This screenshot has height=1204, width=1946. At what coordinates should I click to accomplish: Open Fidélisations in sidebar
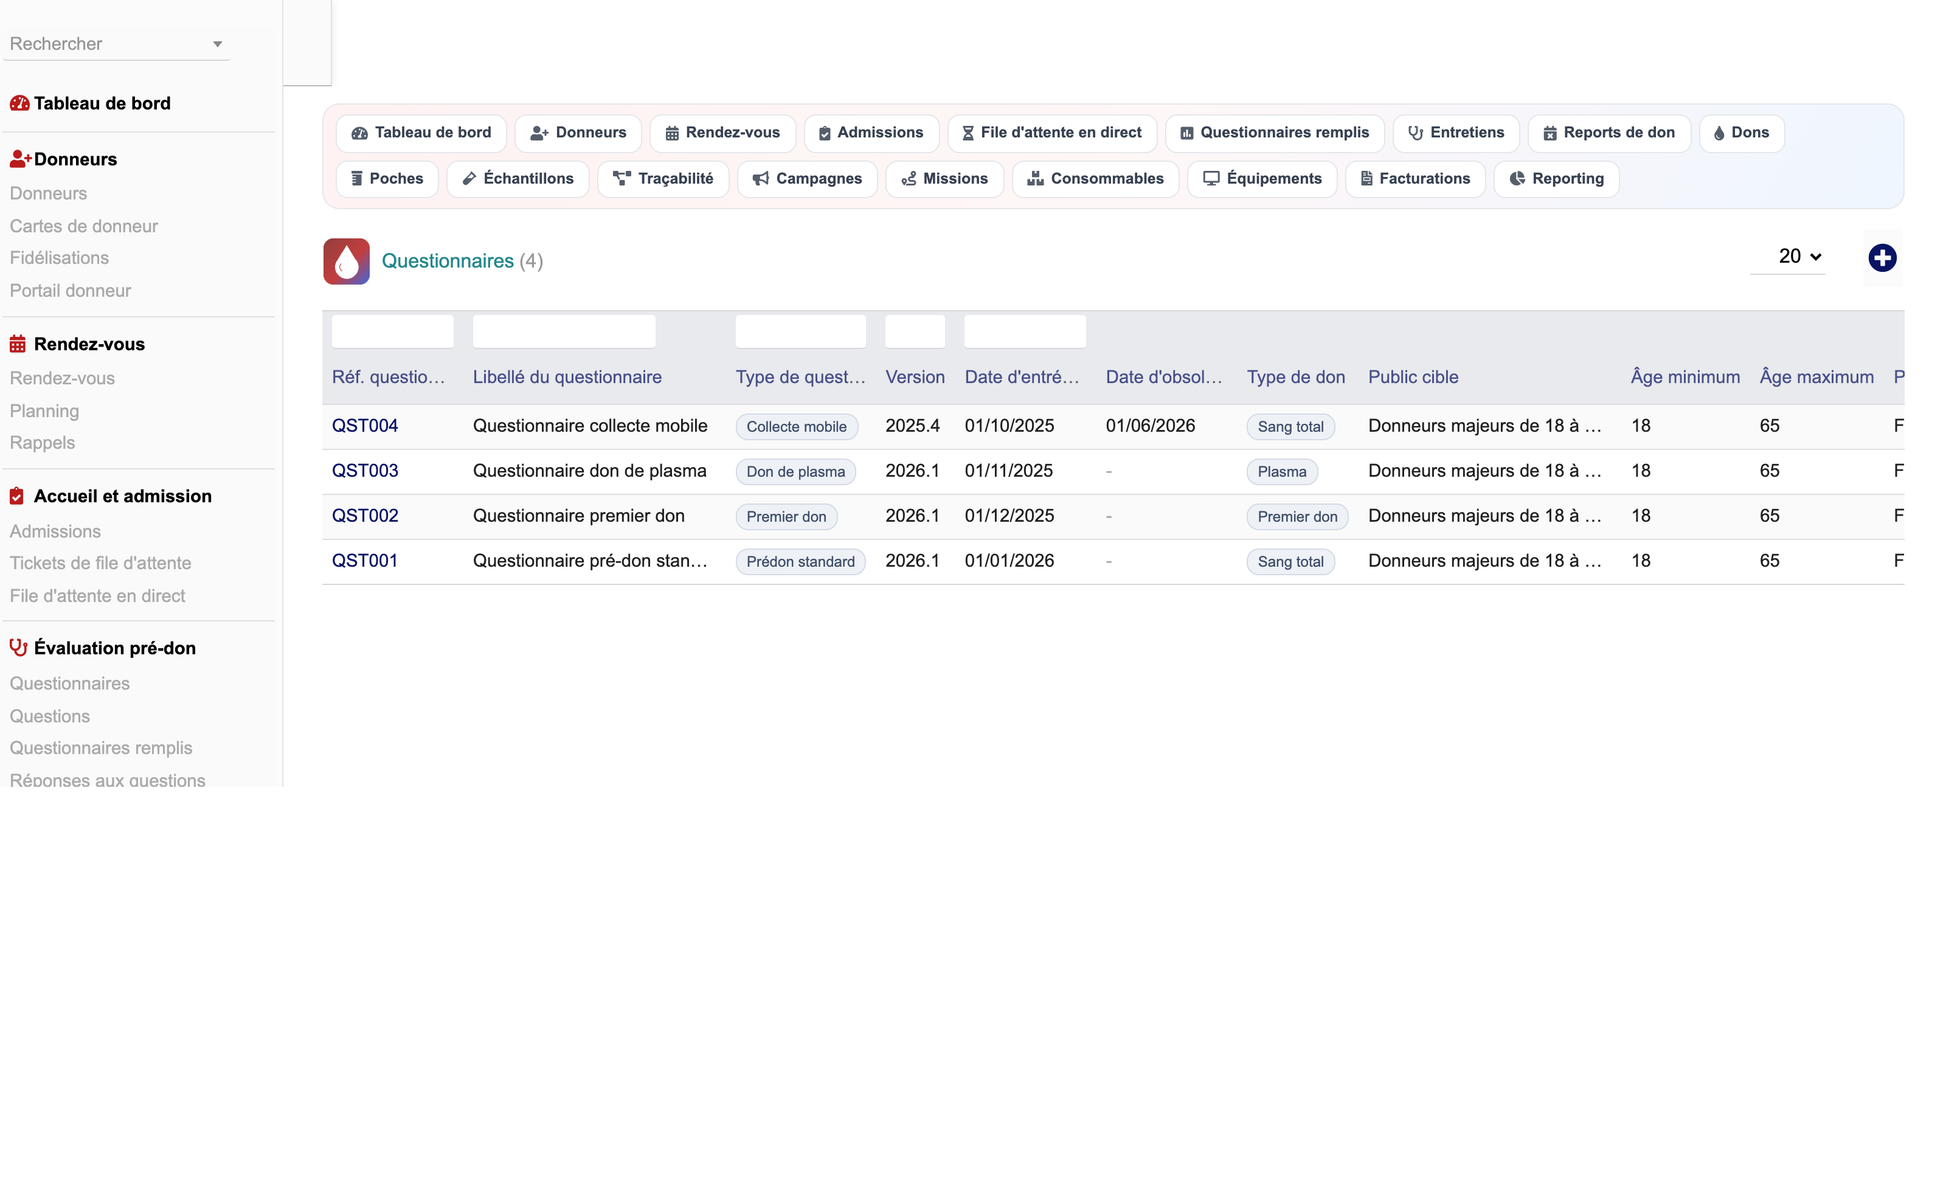[x=59, y=258]
